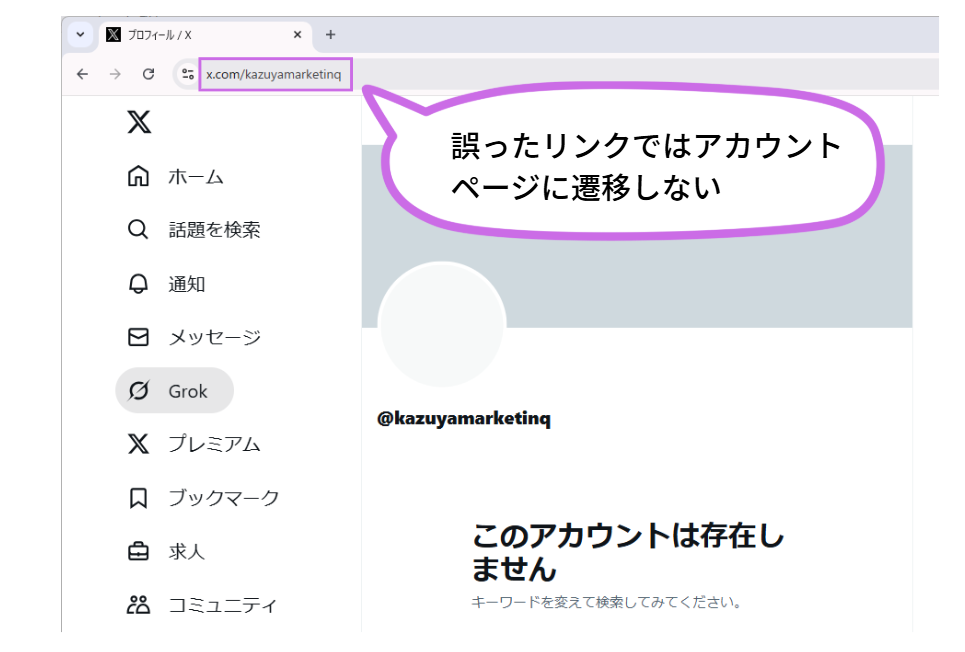Viewport: 965px width, 652px height.
Task: Click the X logo in sidebar
Action: 139,122
